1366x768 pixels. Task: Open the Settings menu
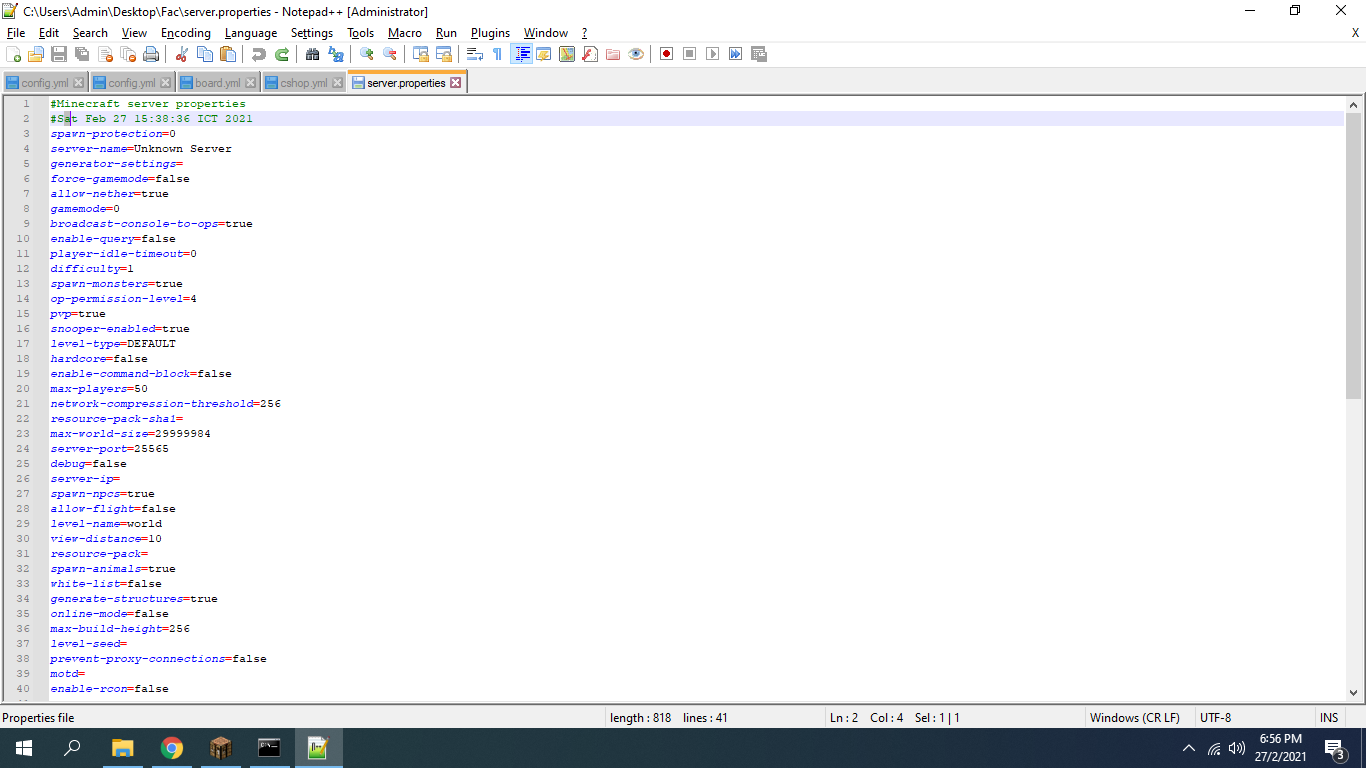tap(312, 33)
